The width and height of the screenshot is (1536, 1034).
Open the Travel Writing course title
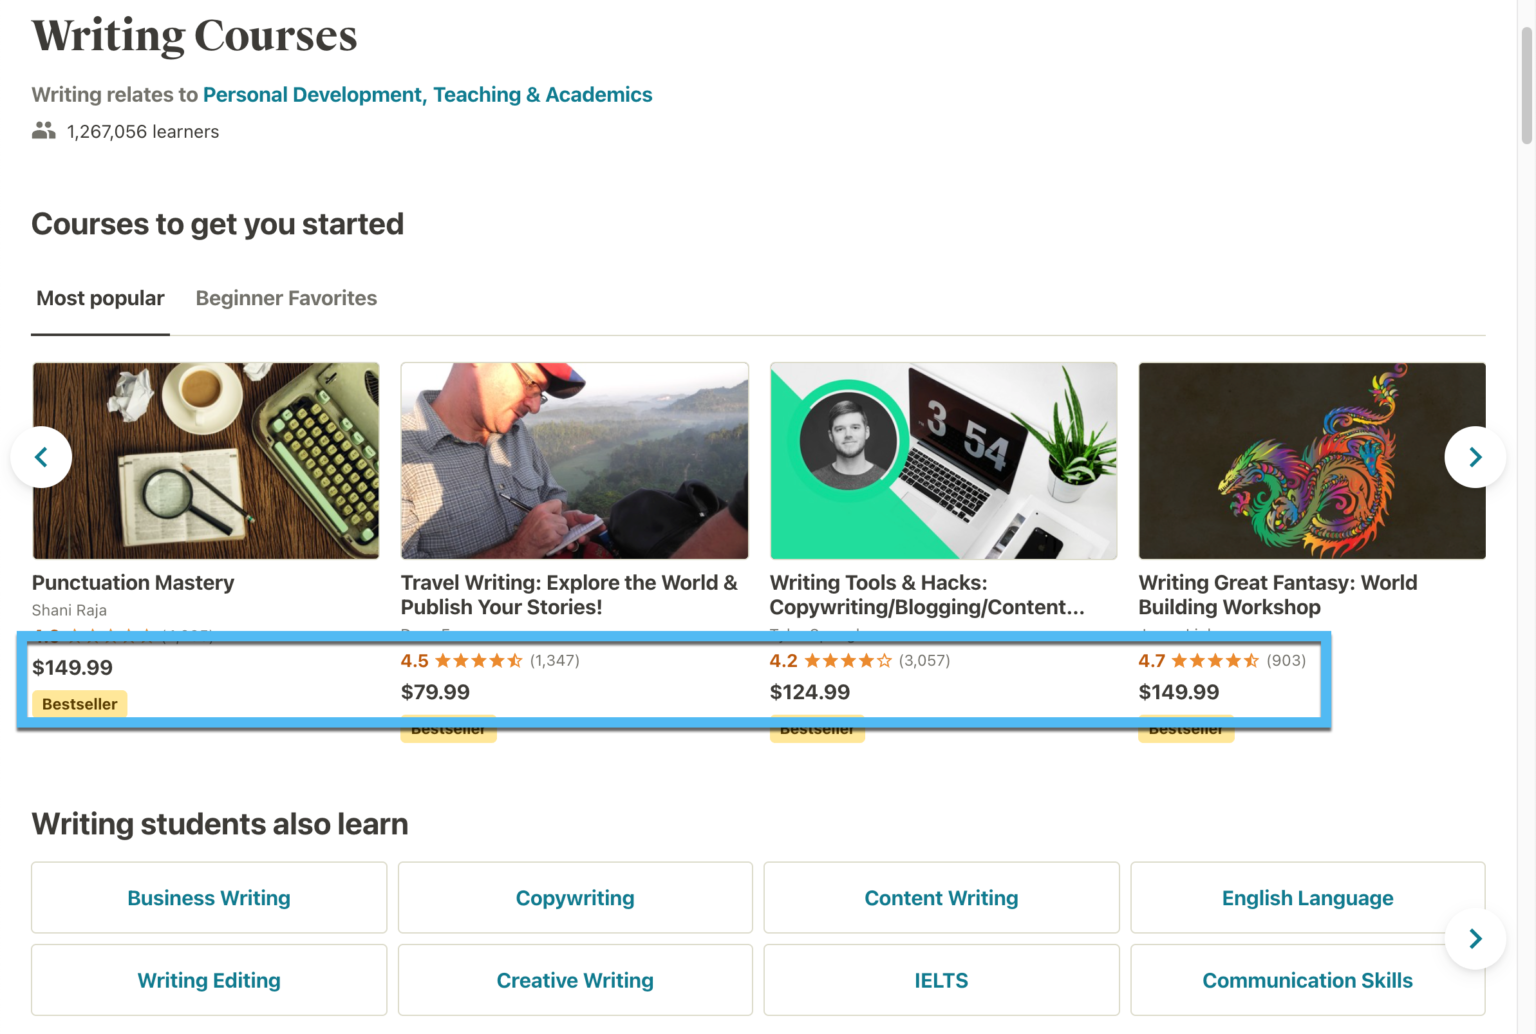pyautogui.click(x=568, y=594)
